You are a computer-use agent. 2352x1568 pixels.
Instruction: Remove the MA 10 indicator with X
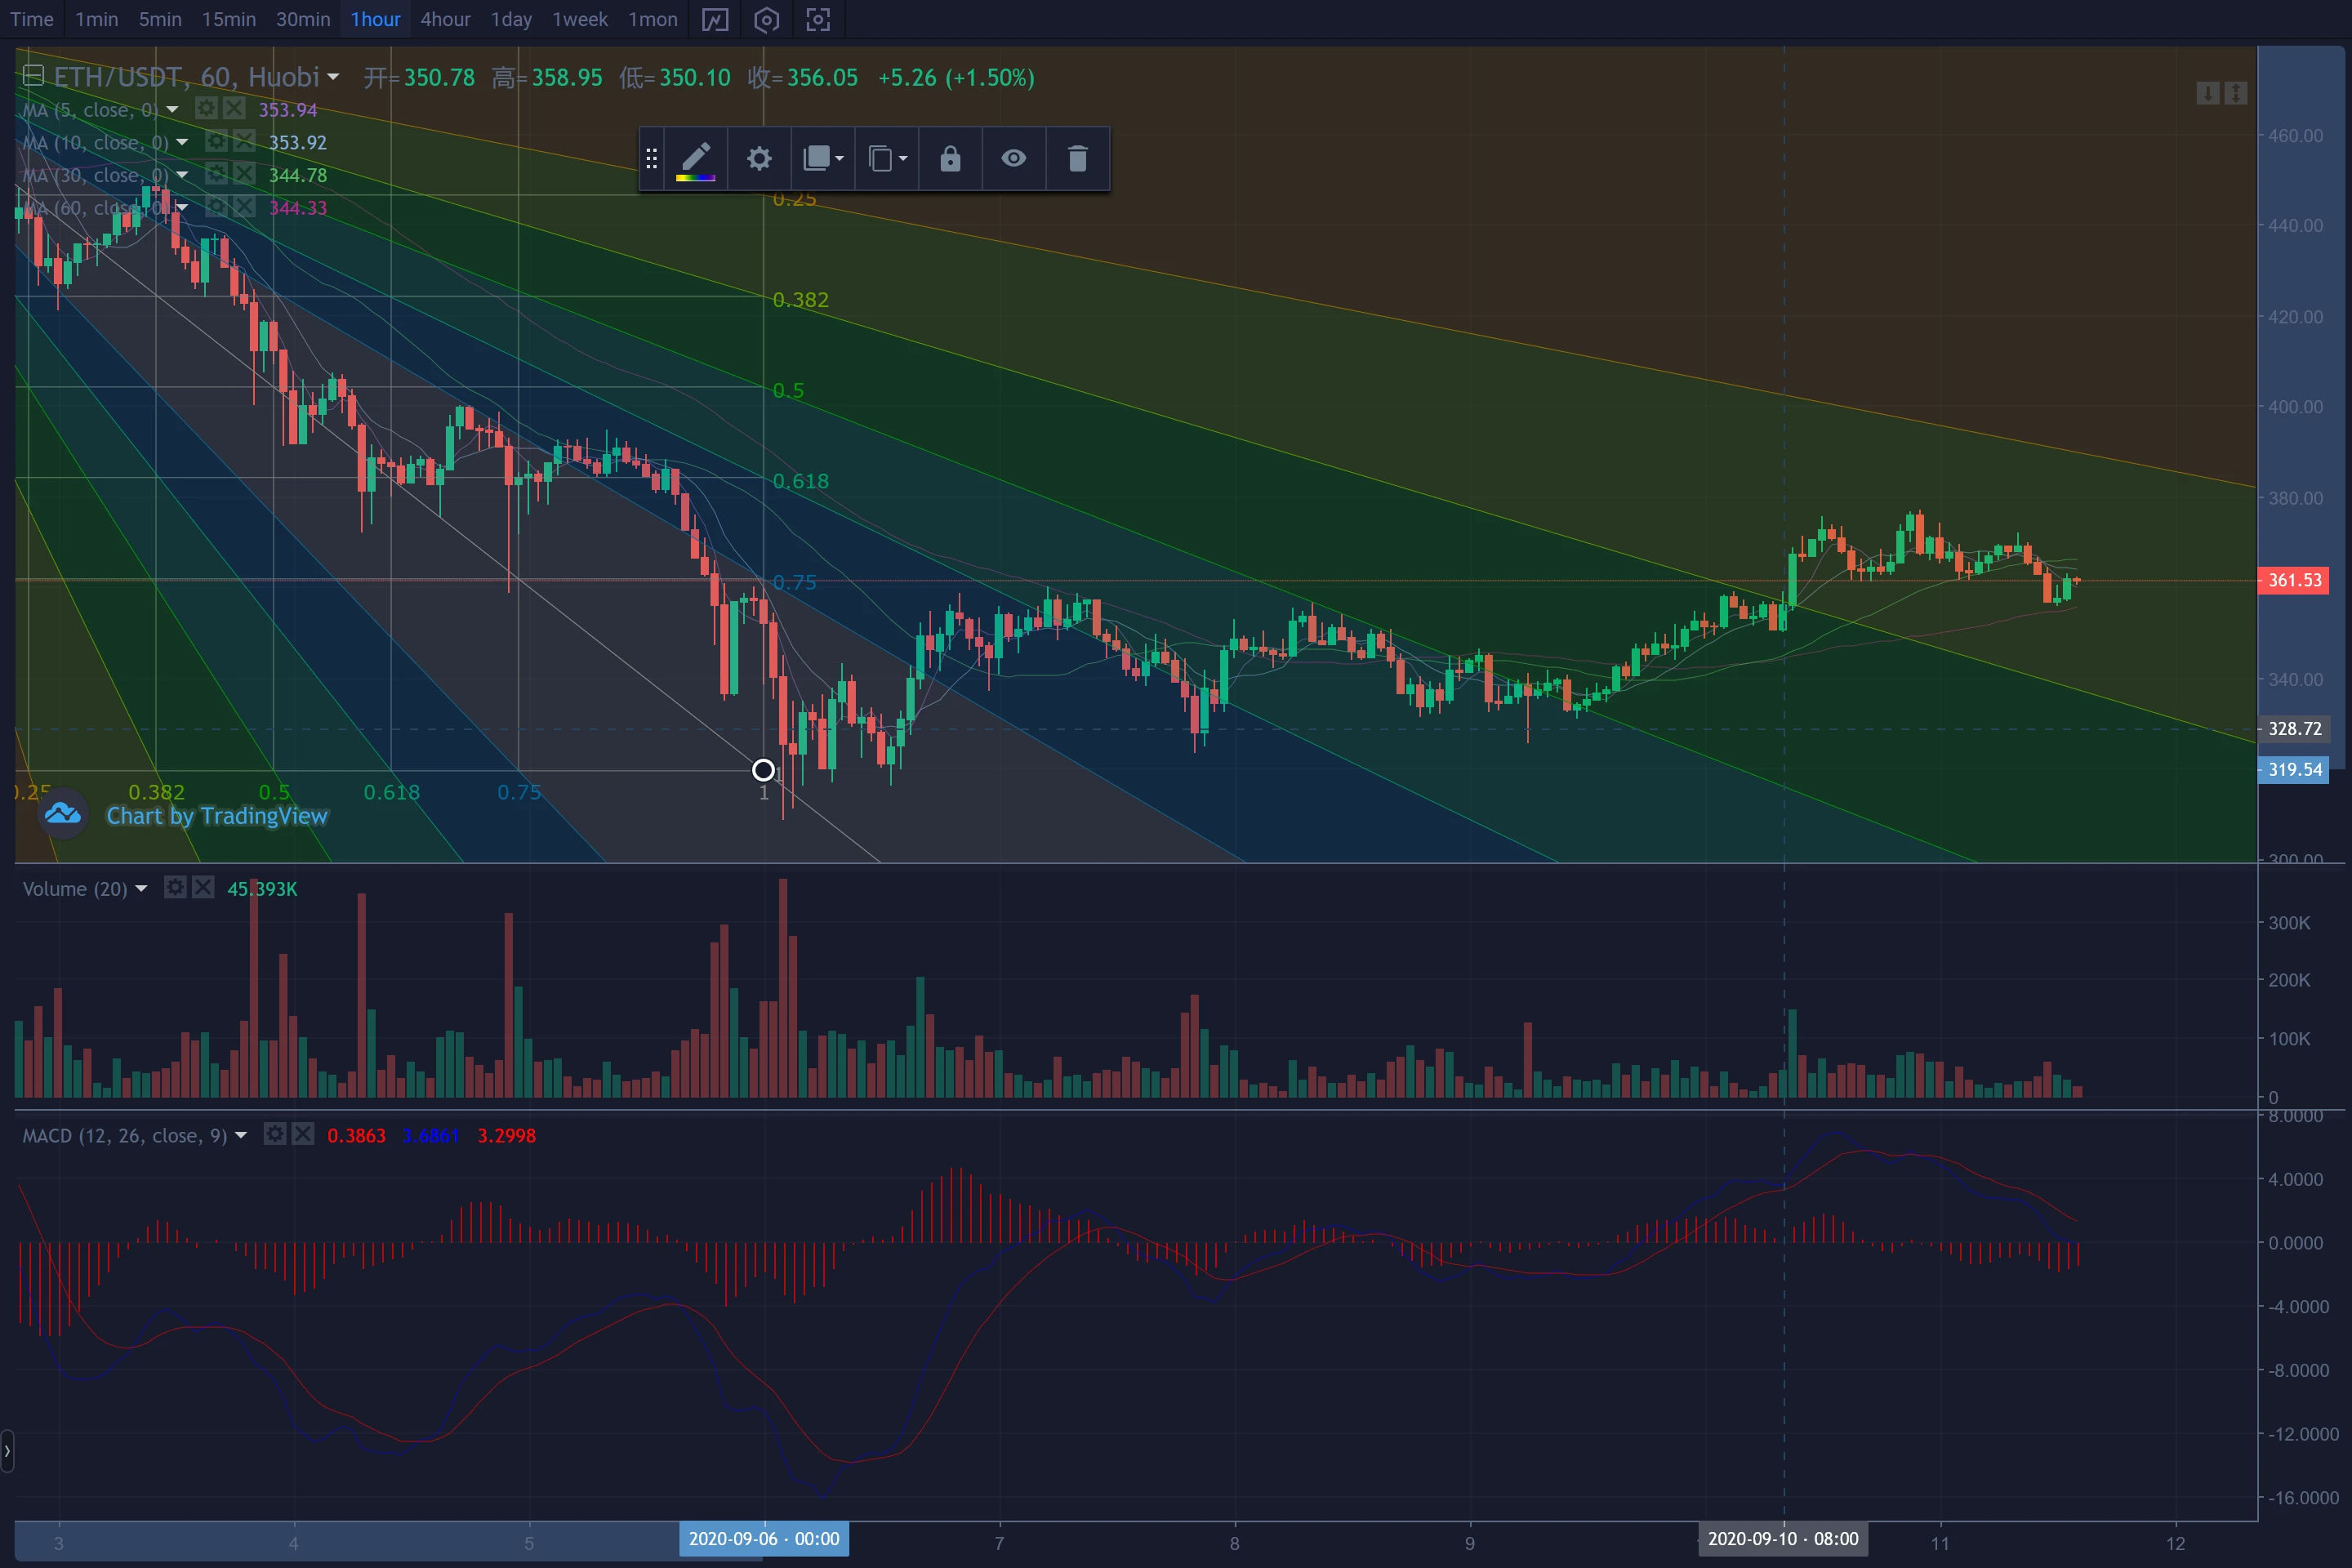tap(244, 142)
